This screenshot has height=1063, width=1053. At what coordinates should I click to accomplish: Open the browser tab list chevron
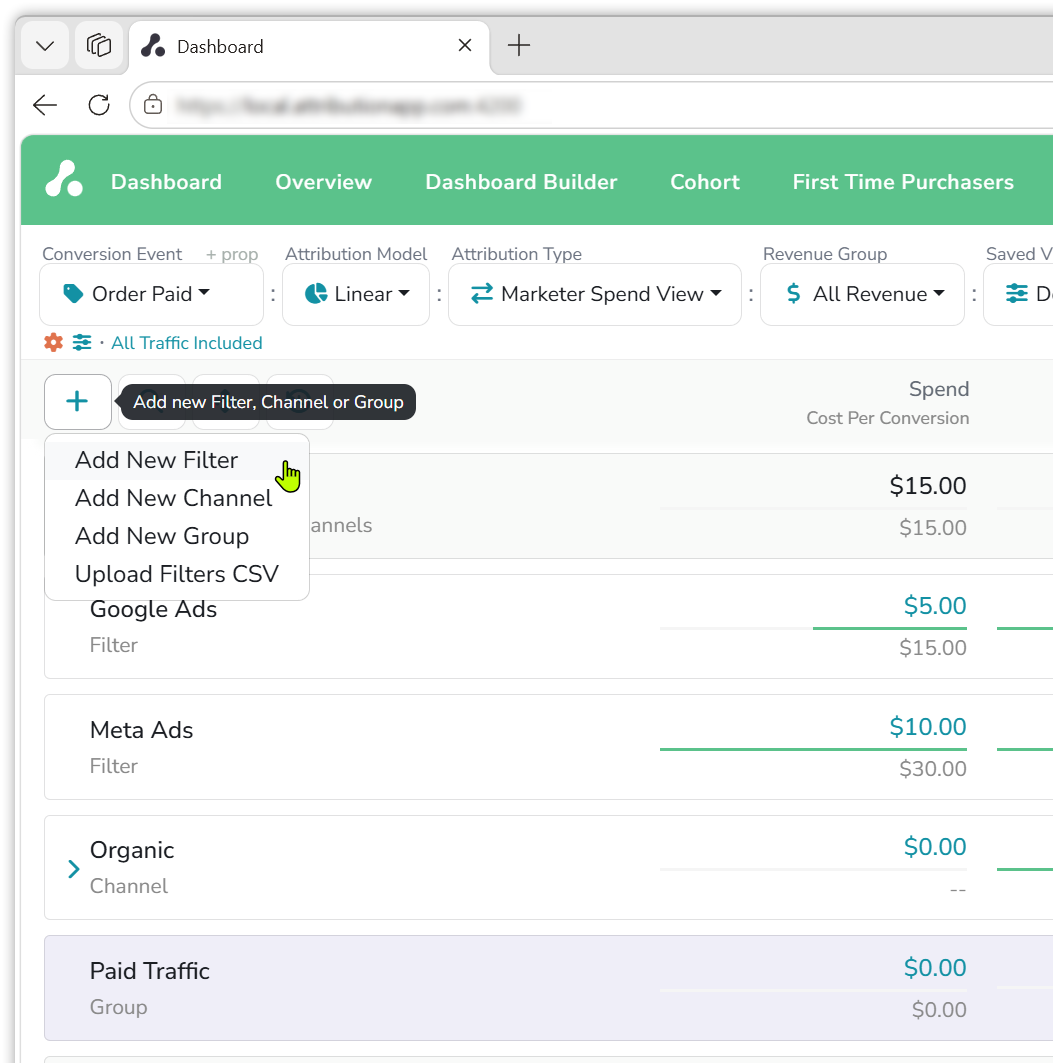coord(45,45)
